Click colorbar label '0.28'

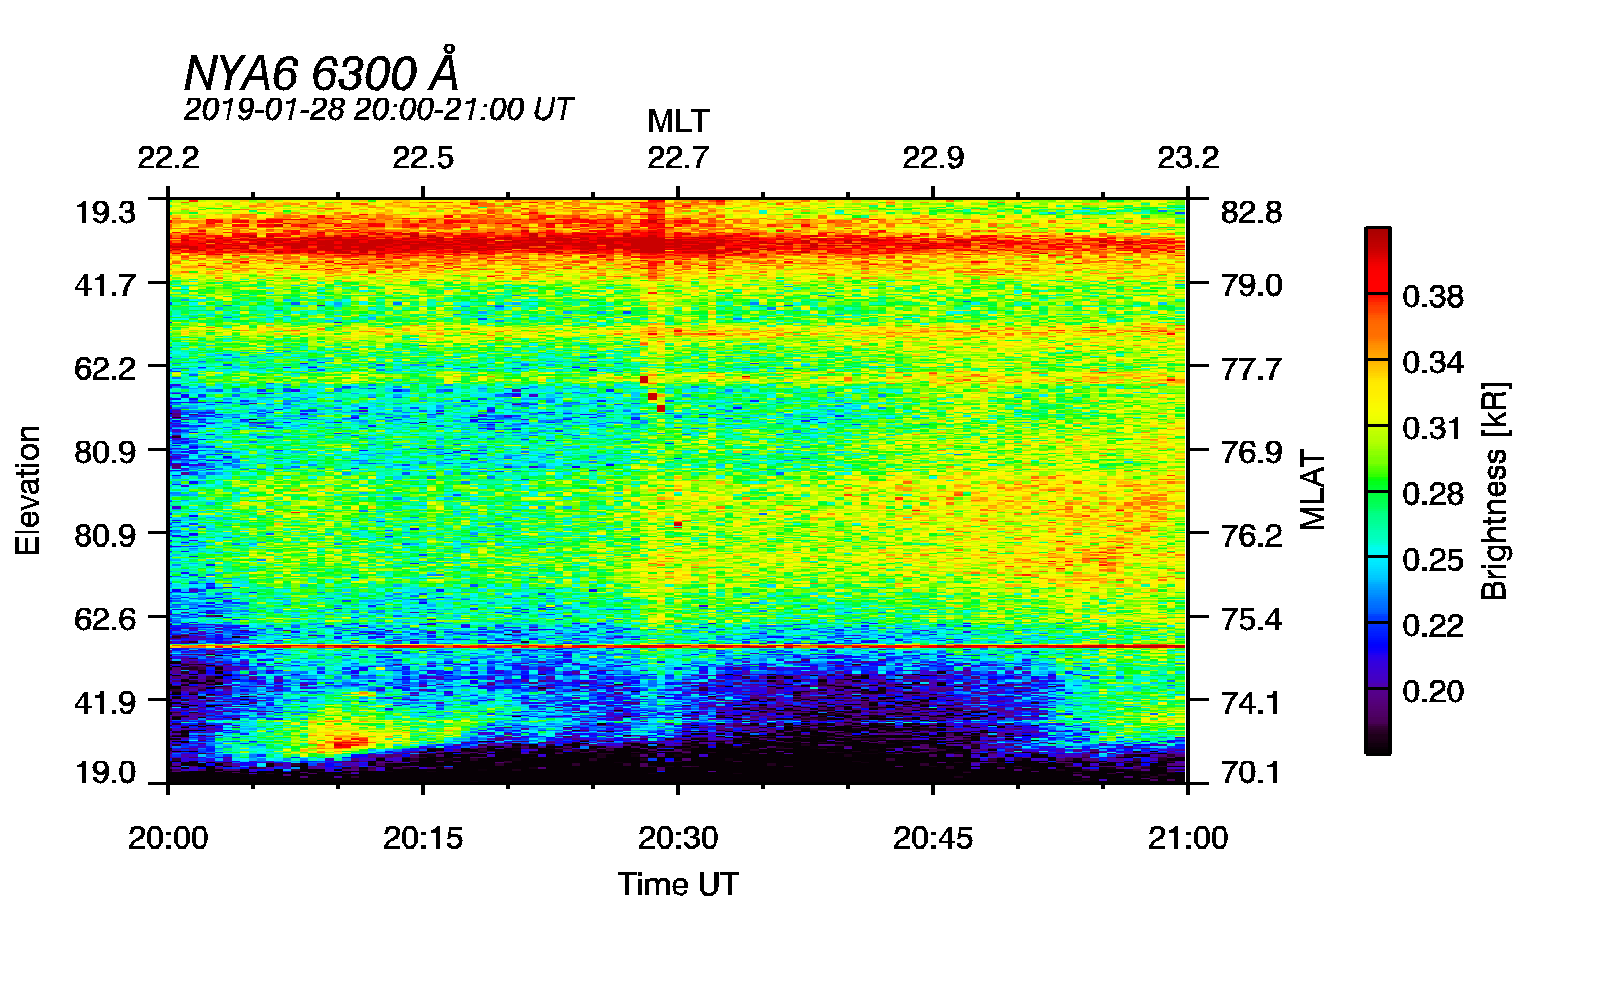1432,494
